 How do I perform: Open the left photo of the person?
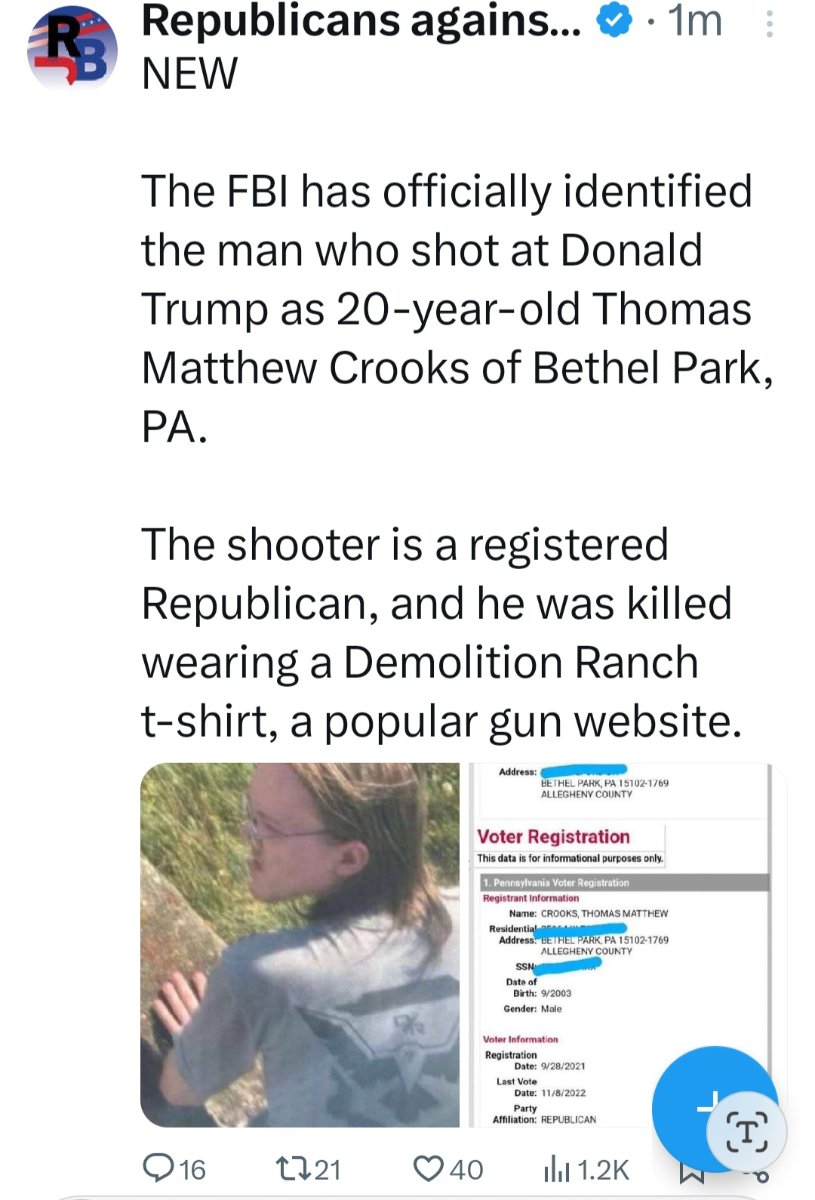300,945
